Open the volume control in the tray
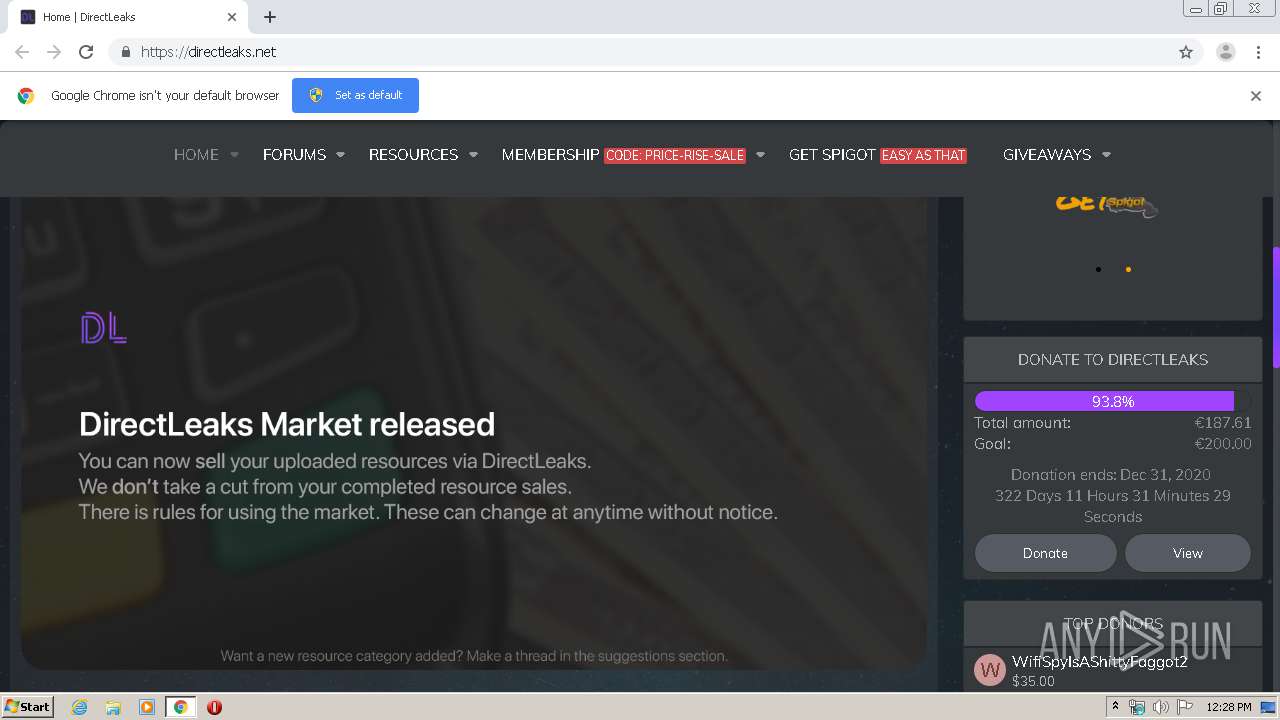Screen dimensions: 1280x720 click(x=1160, y=707)
